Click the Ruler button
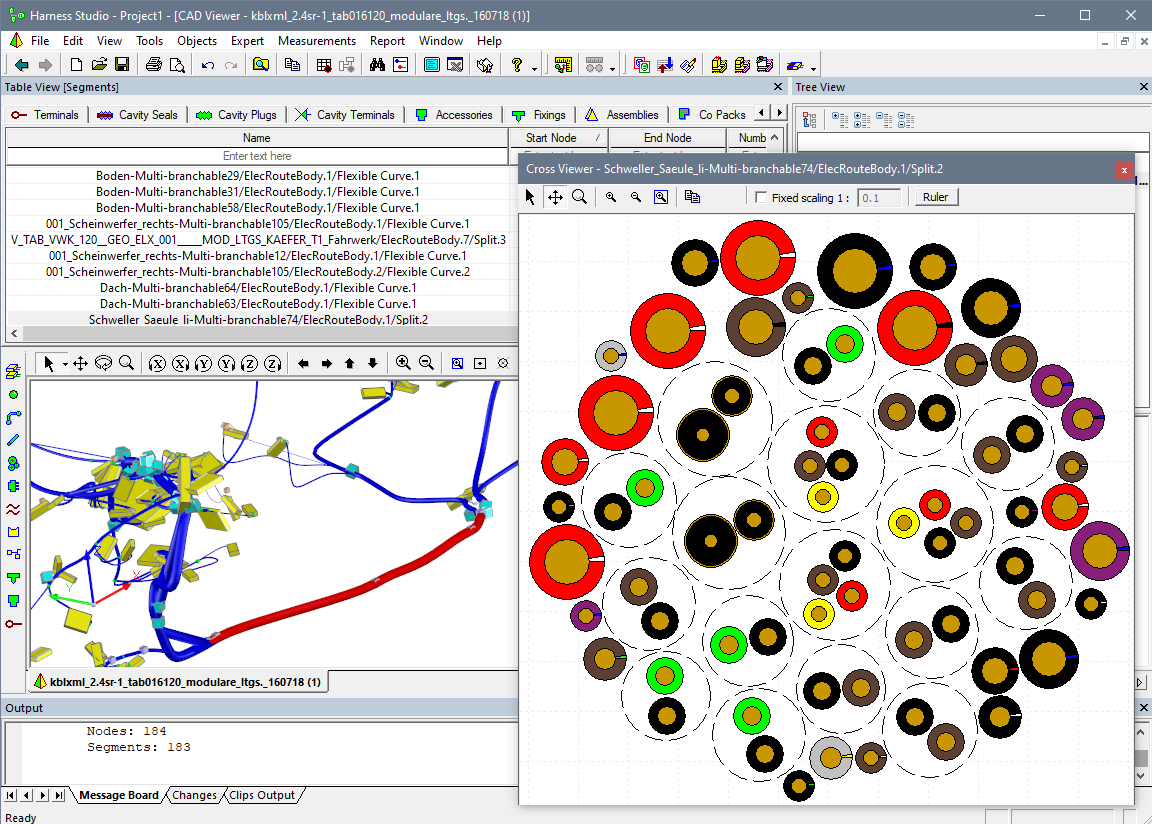This screenshot has width=1152, height=824. [x=935, y=197]
